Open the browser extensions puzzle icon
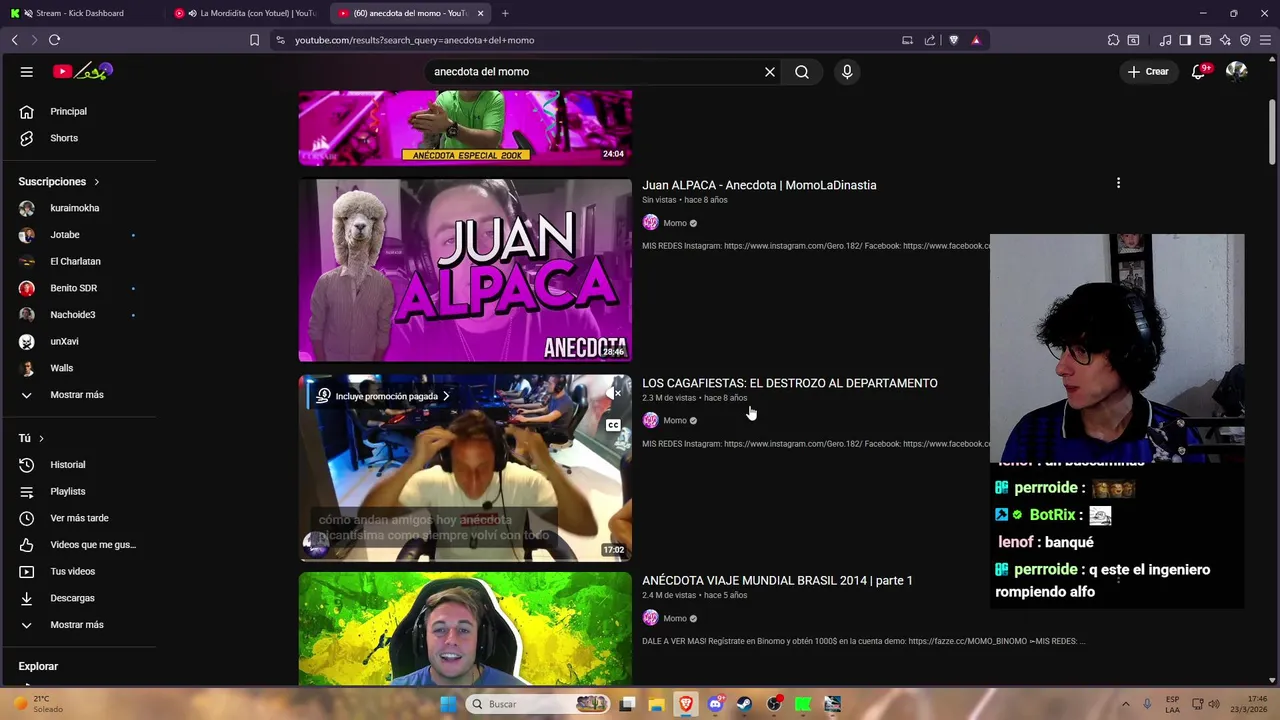The width and height of the screenshot is (1280, 720). (1113, 40)
